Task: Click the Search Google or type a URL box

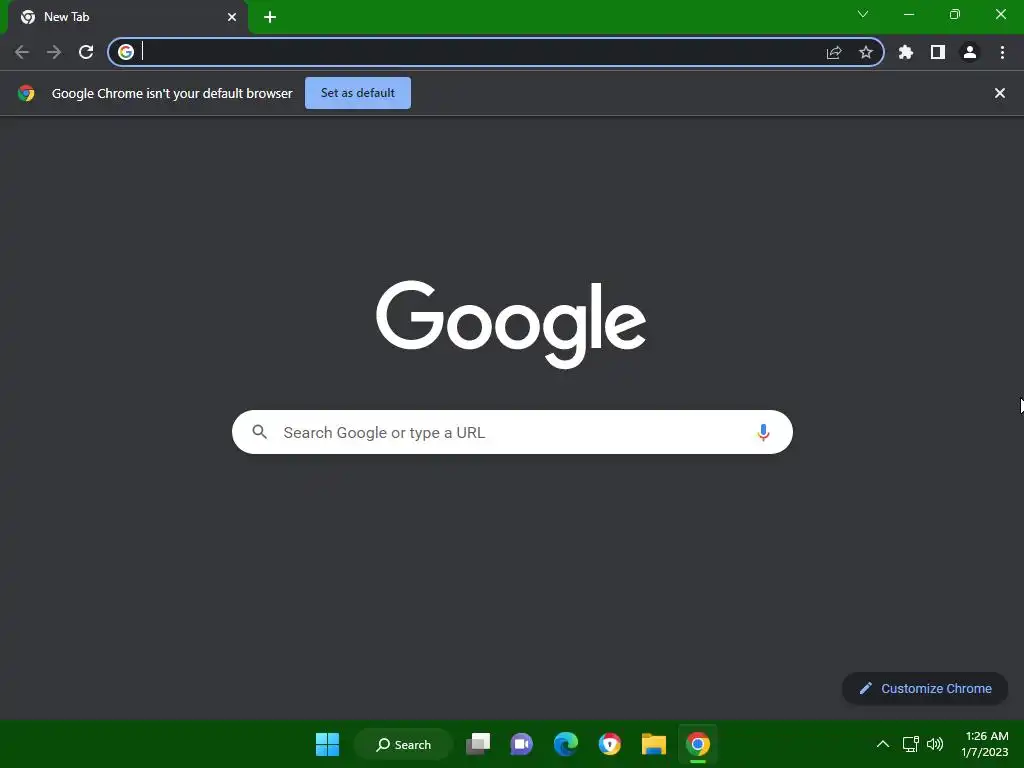Action: (513, 432)
